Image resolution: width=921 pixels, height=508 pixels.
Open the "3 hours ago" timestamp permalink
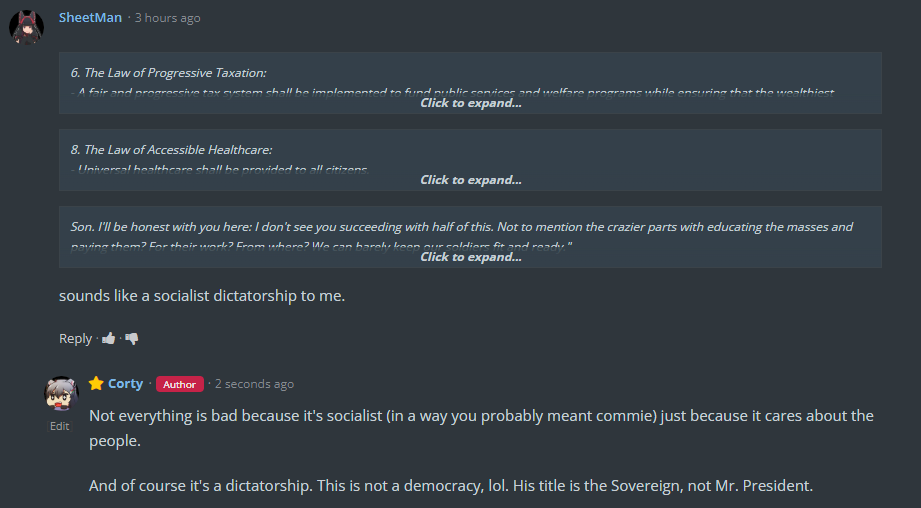167,18
